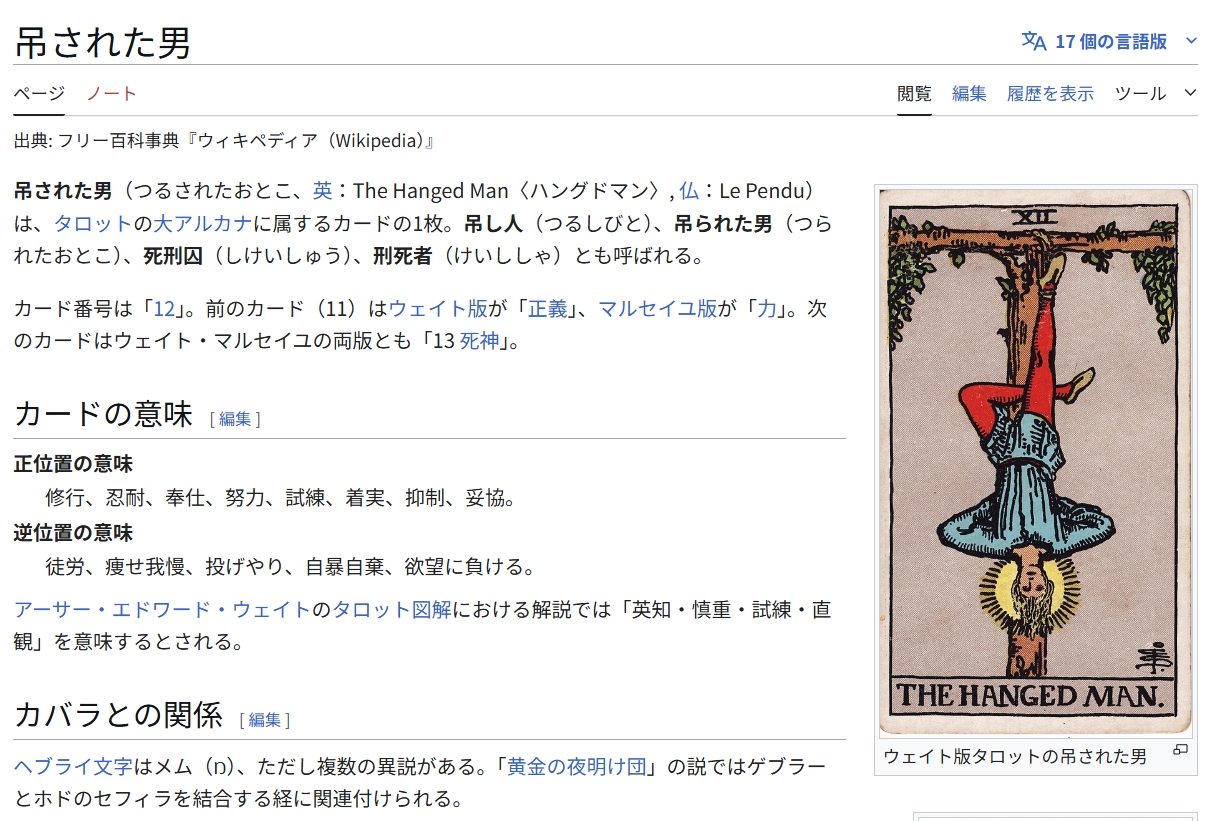
Task: Open the 黄金の夜明け団 link
Action: pyautogui.click(x=578, y=767)
